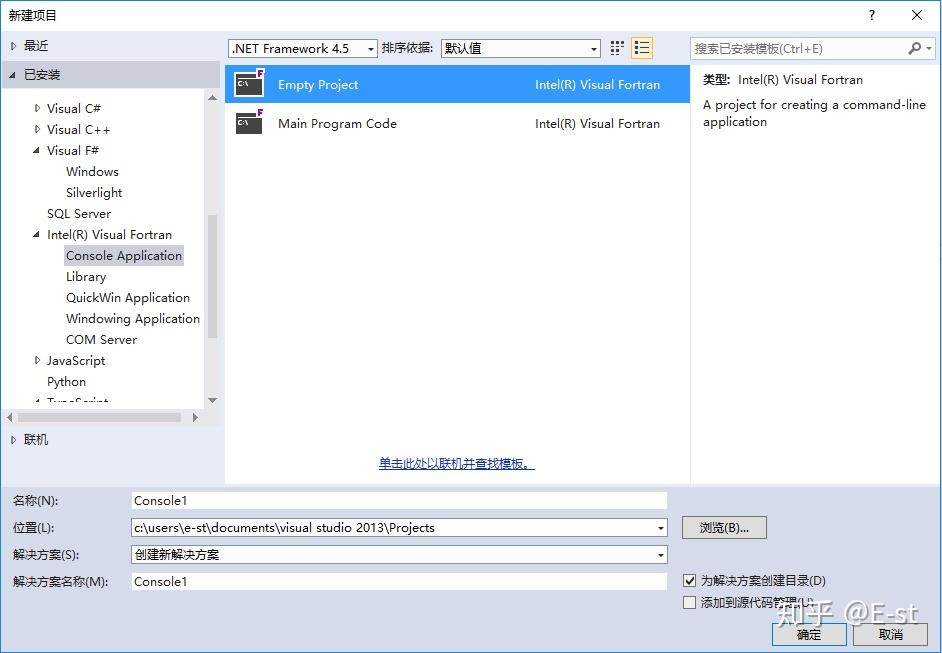Collapse the Intel(R) Visual Fortran node
The image size is (942, 653).
tap(34, 234)
